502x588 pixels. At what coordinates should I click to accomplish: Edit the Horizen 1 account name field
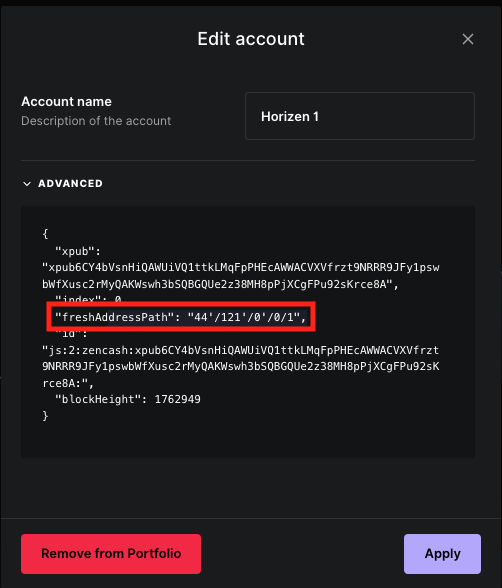(x=360, y=116)
